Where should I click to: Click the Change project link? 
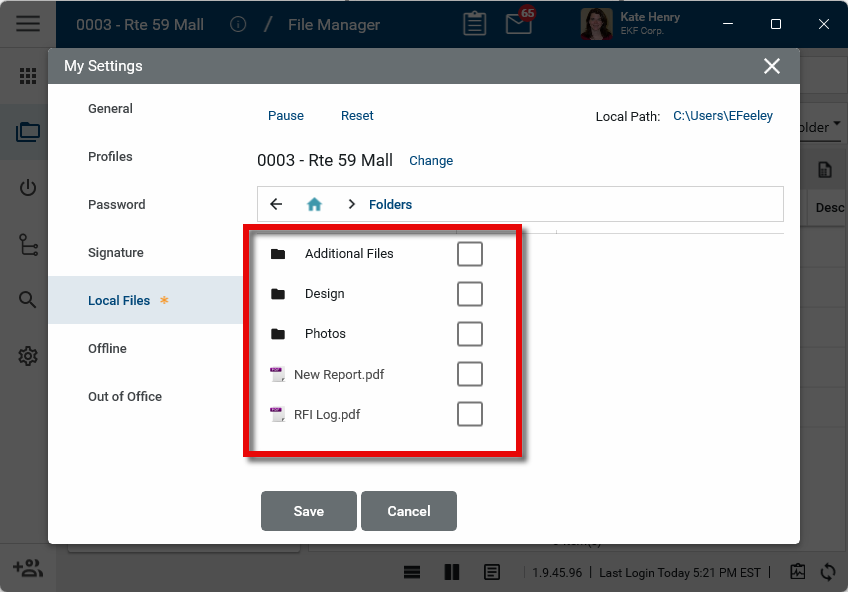point(431,161)
